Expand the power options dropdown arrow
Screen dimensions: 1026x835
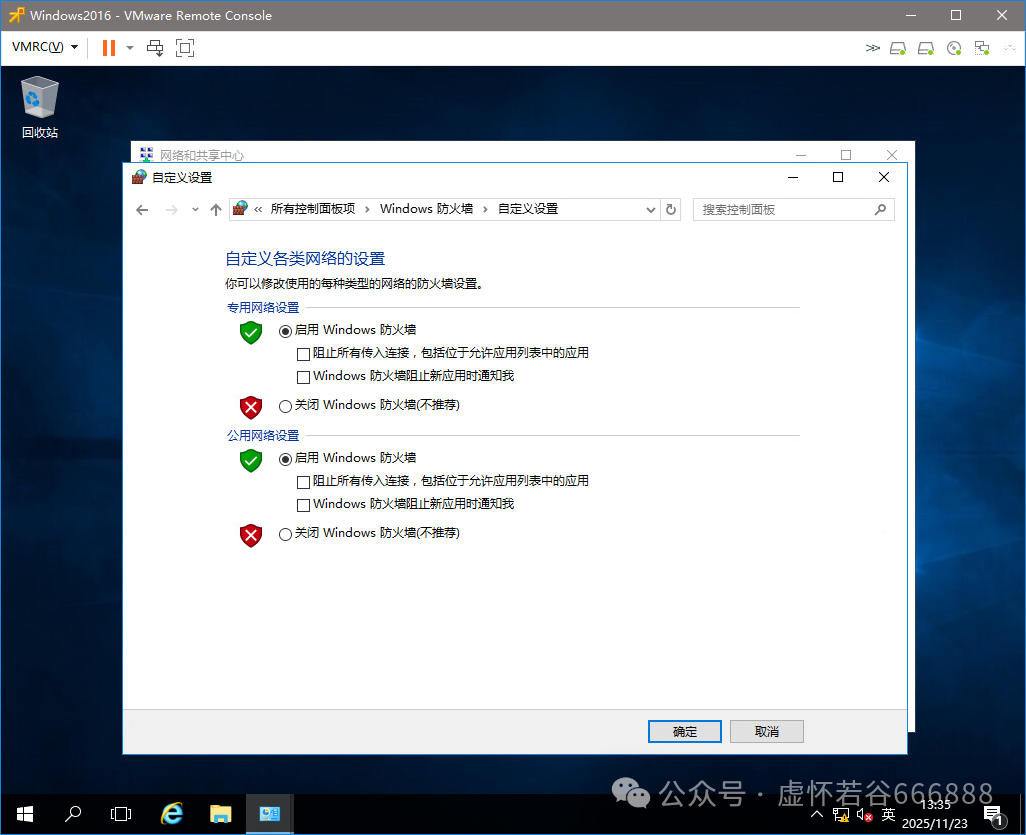tap(130, 48)
